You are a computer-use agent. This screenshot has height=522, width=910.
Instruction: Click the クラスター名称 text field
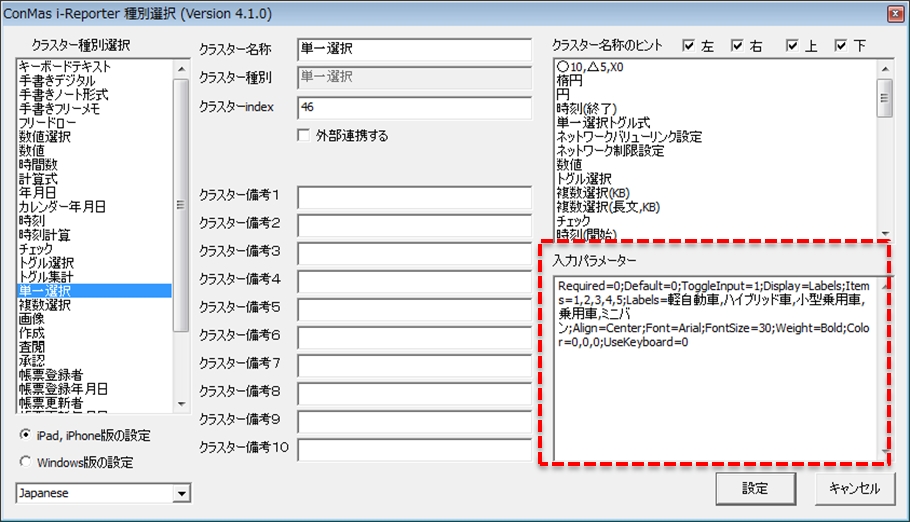click(414, 49)
